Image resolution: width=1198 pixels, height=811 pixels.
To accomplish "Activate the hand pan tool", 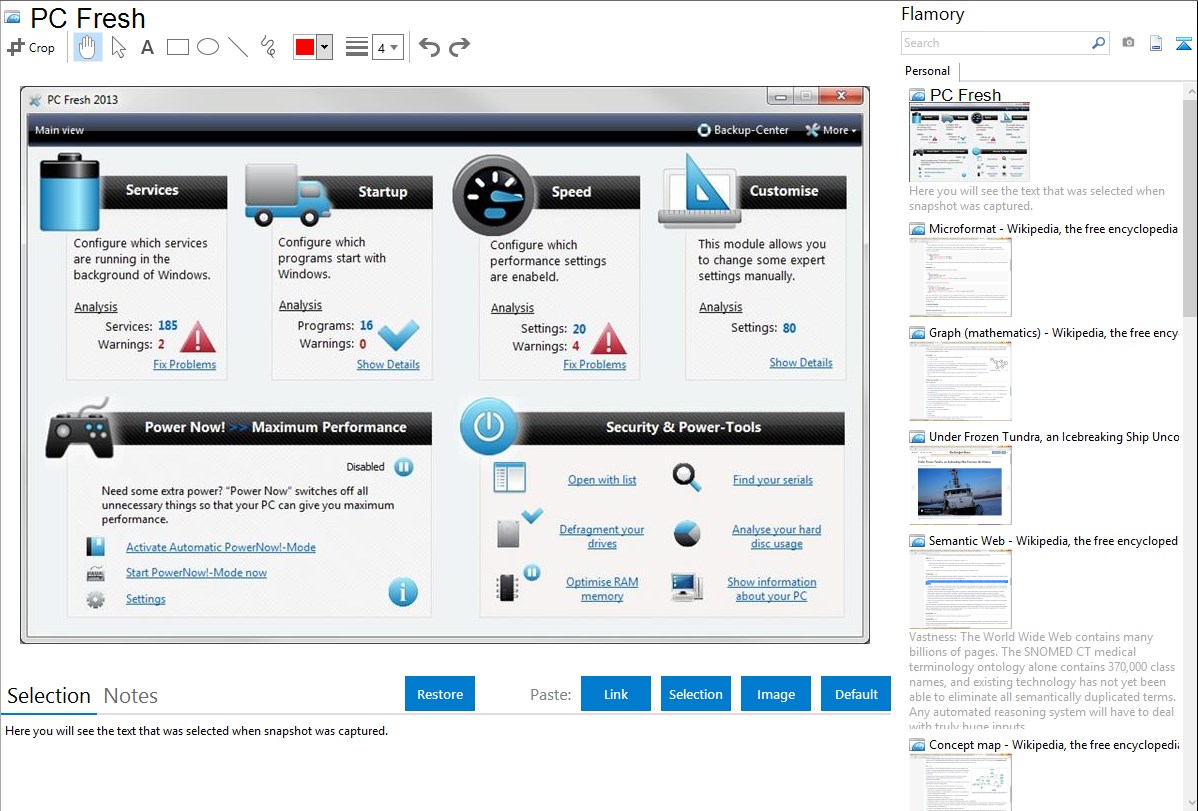I will coord(88,47).
